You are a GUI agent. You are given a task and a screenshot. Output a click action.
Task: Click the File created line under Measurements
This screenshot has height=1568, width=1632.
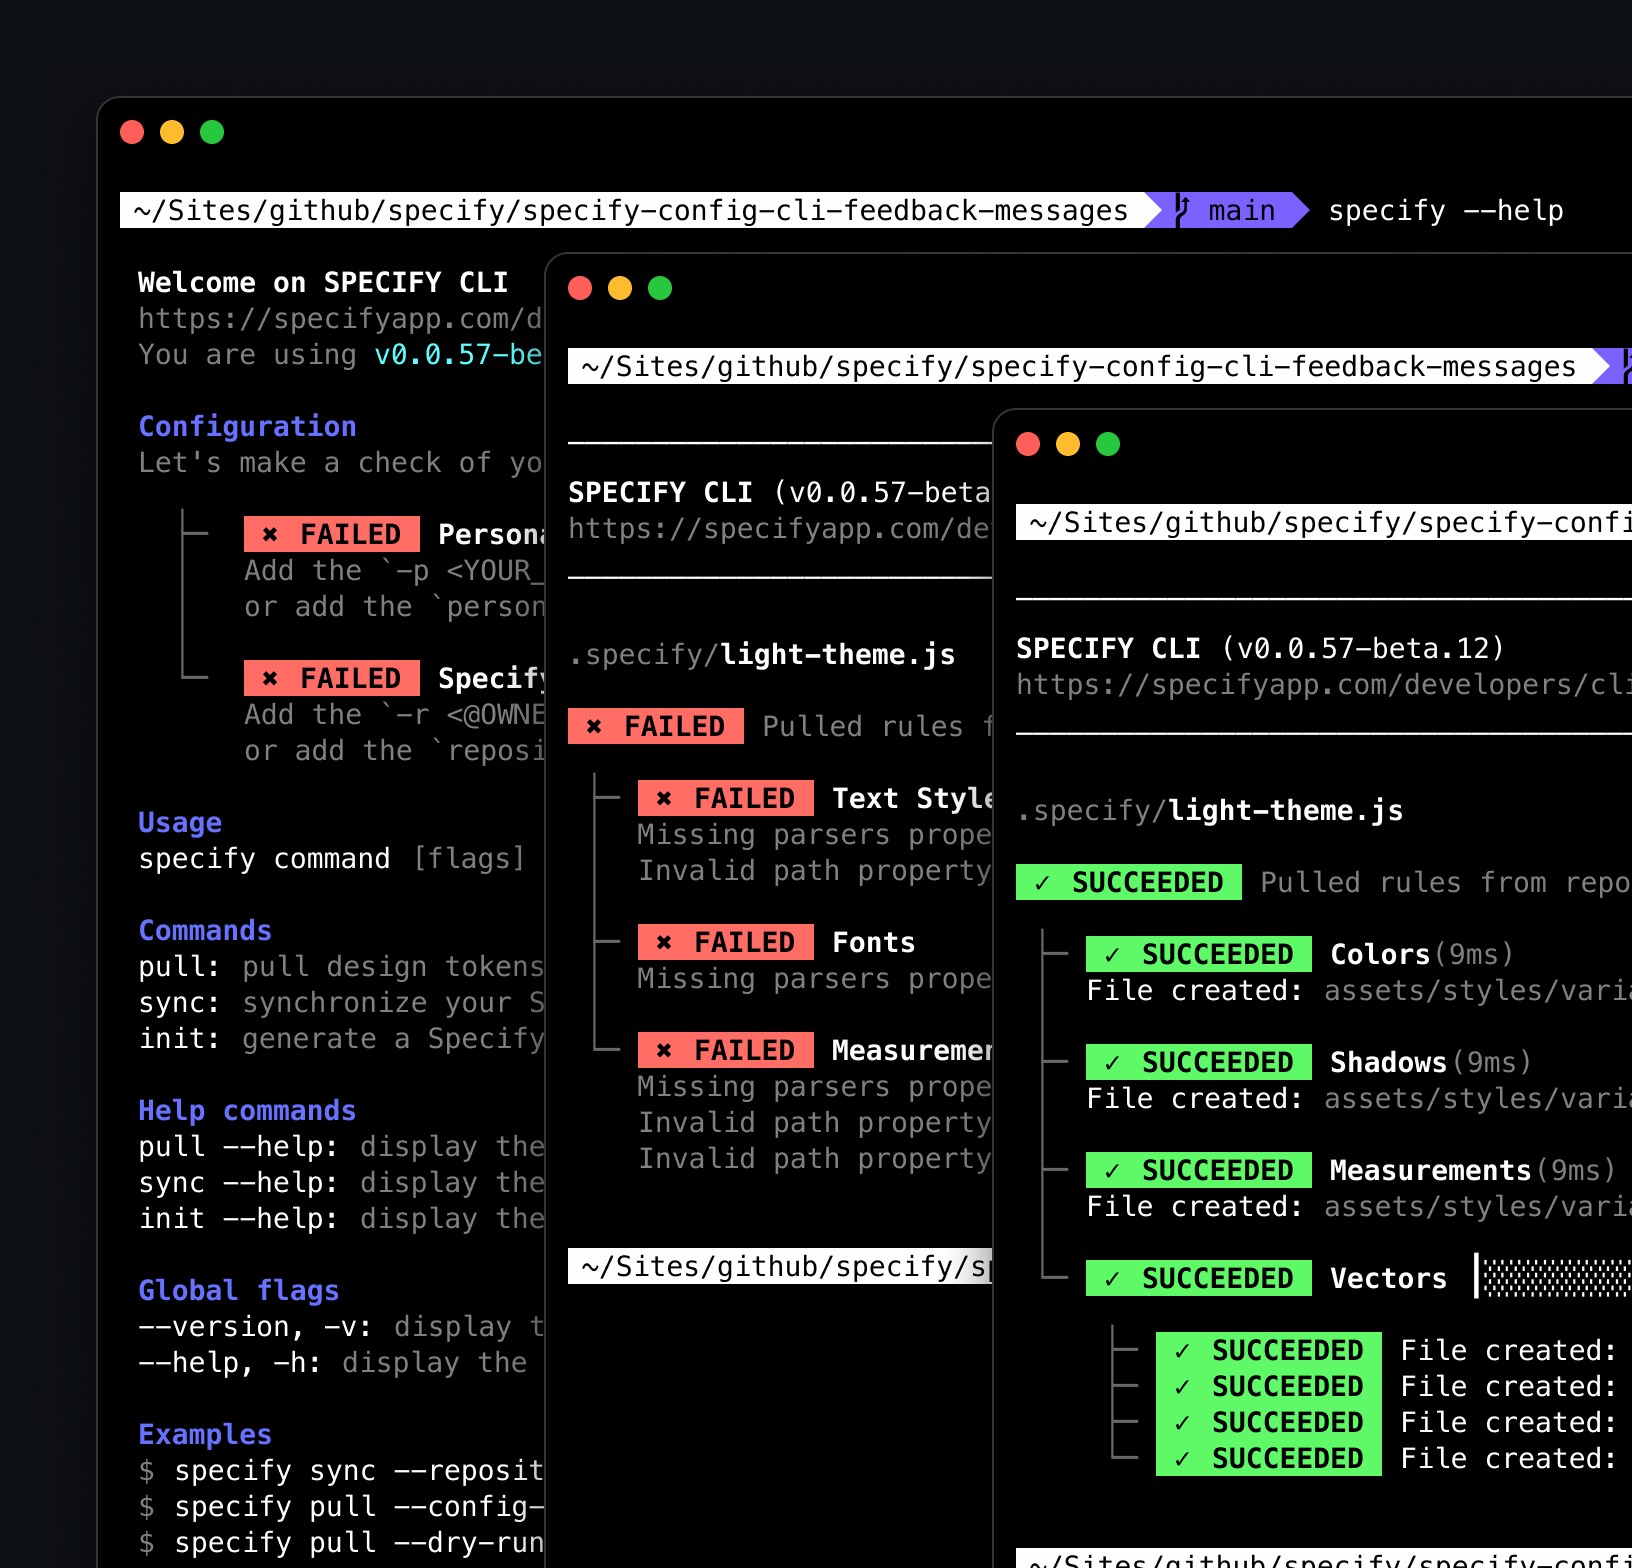[1359, 1207]
